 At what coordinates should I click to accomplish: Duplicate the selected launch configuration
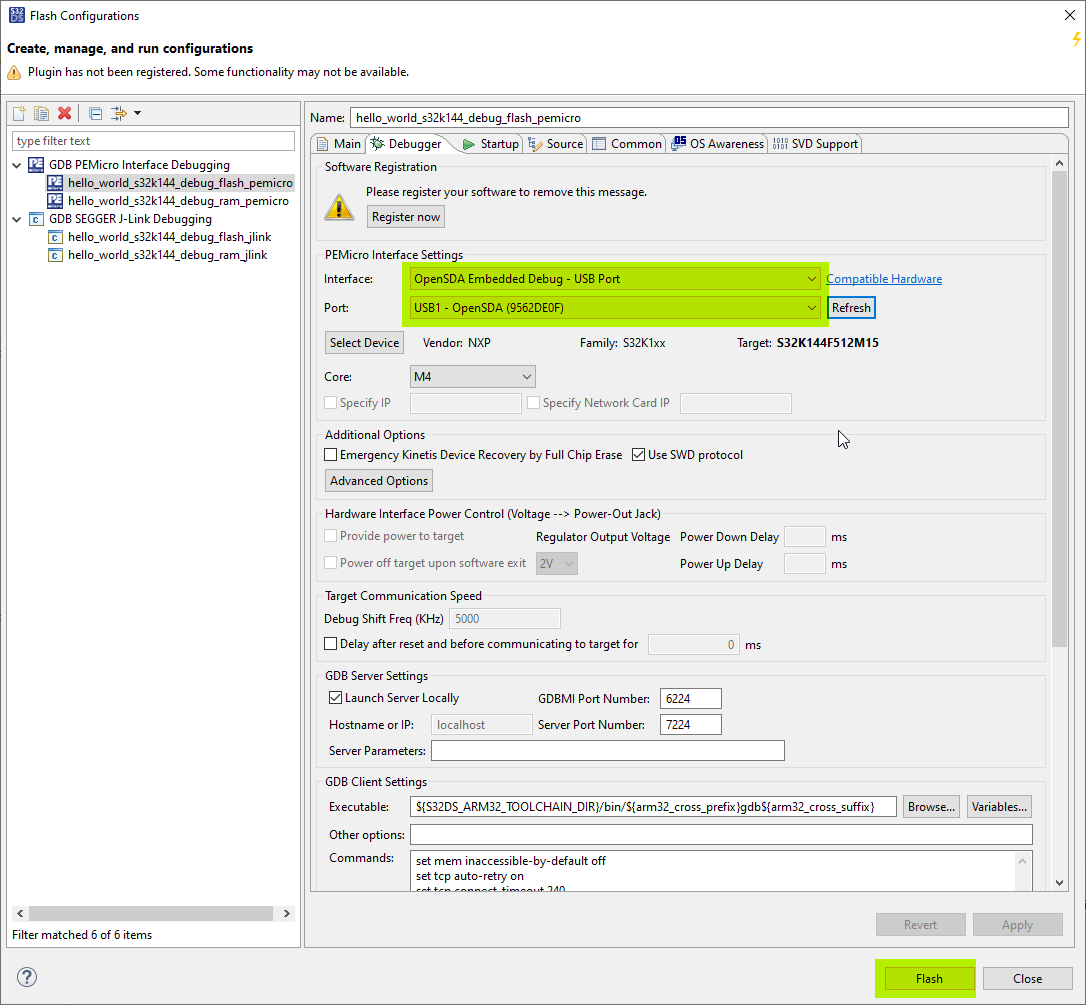coord(40,113)
